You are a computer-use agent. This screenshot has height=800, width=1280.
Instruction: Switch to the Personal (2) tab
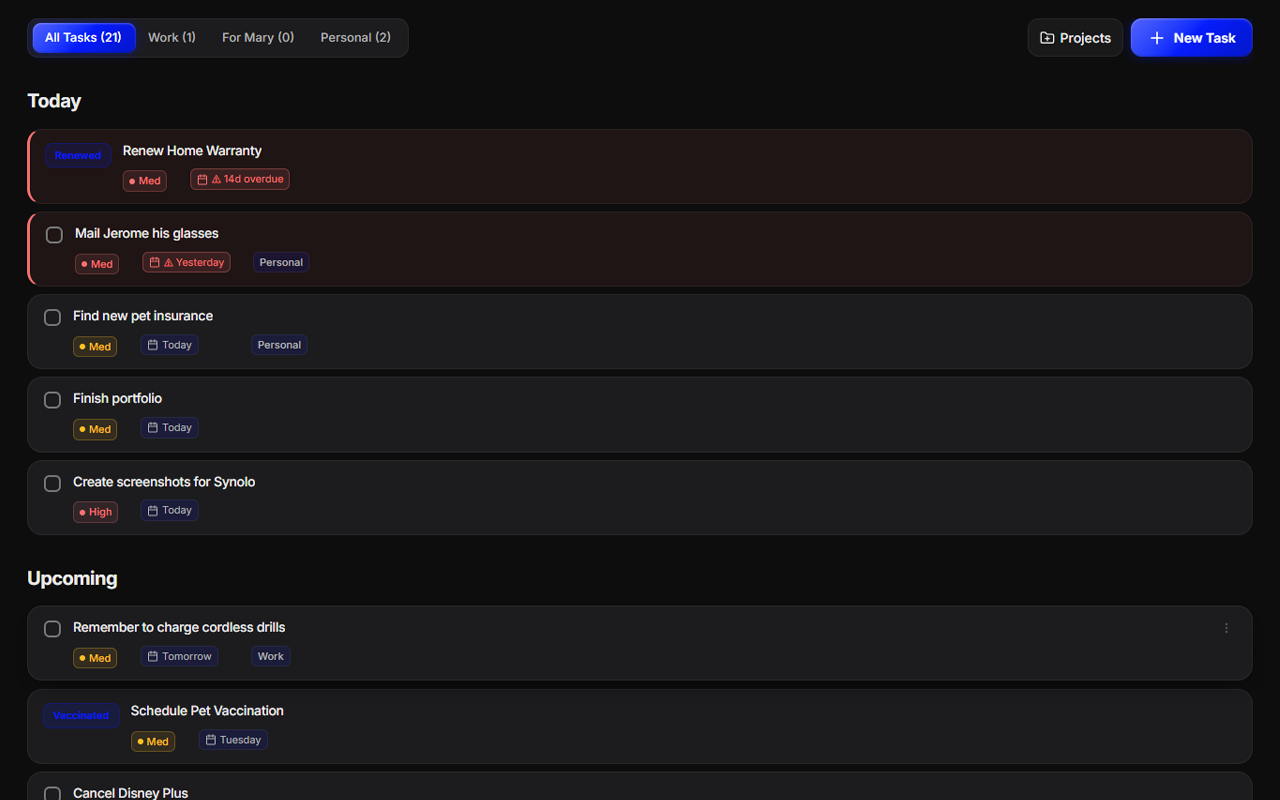pos(355,38)
